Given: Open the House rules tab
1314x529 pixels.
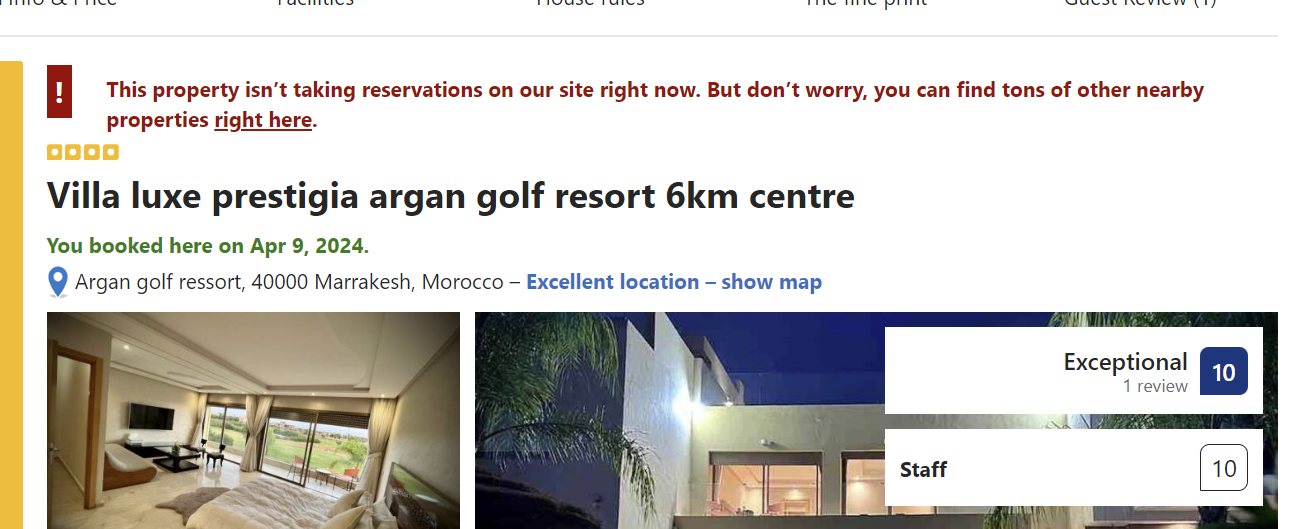Looking at the screenshot, I should coord(590,3).
